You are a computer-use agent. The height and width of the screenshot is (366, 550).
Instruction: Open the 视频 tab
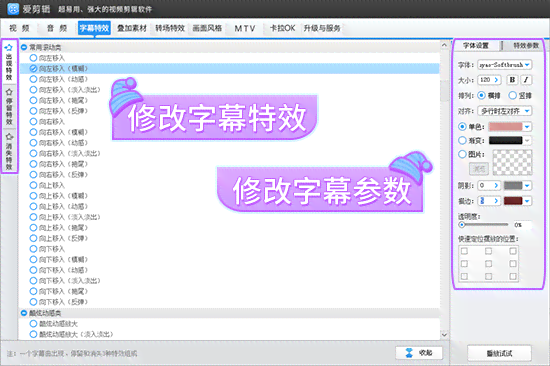[20, 28]
